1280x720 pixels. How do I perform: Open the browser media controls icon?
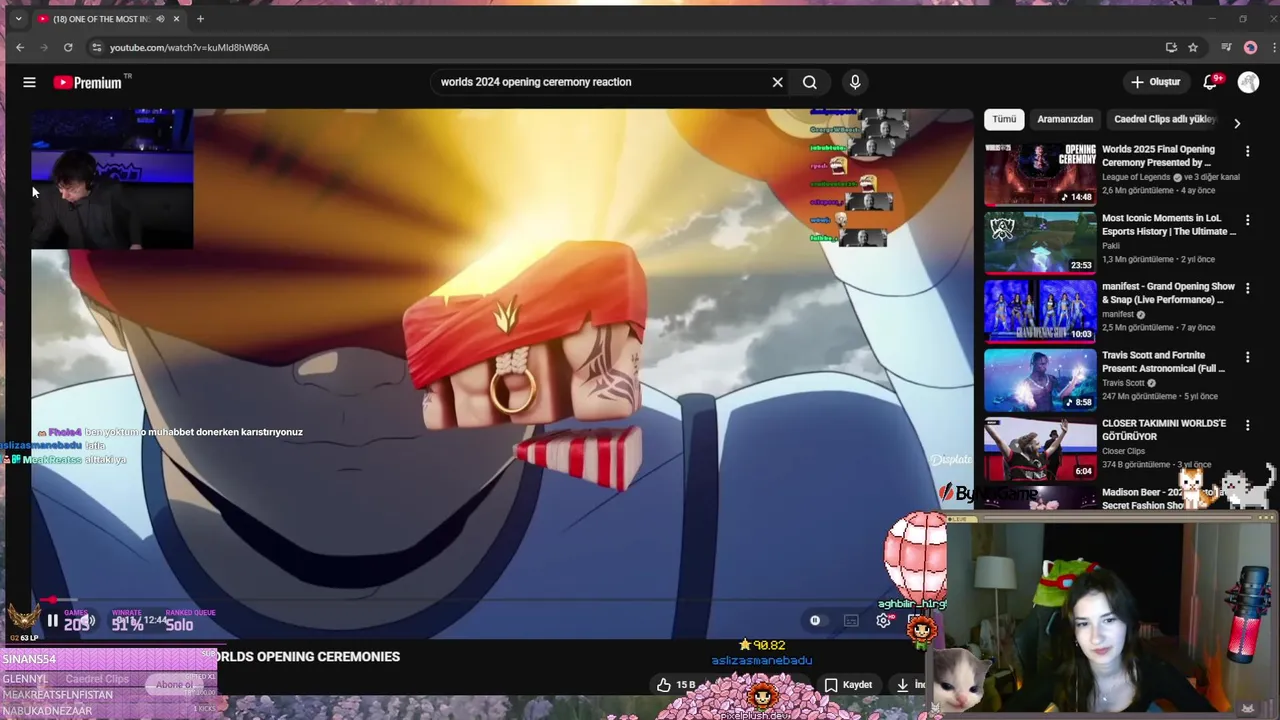pyautogui.click(x=1226, y=47)
